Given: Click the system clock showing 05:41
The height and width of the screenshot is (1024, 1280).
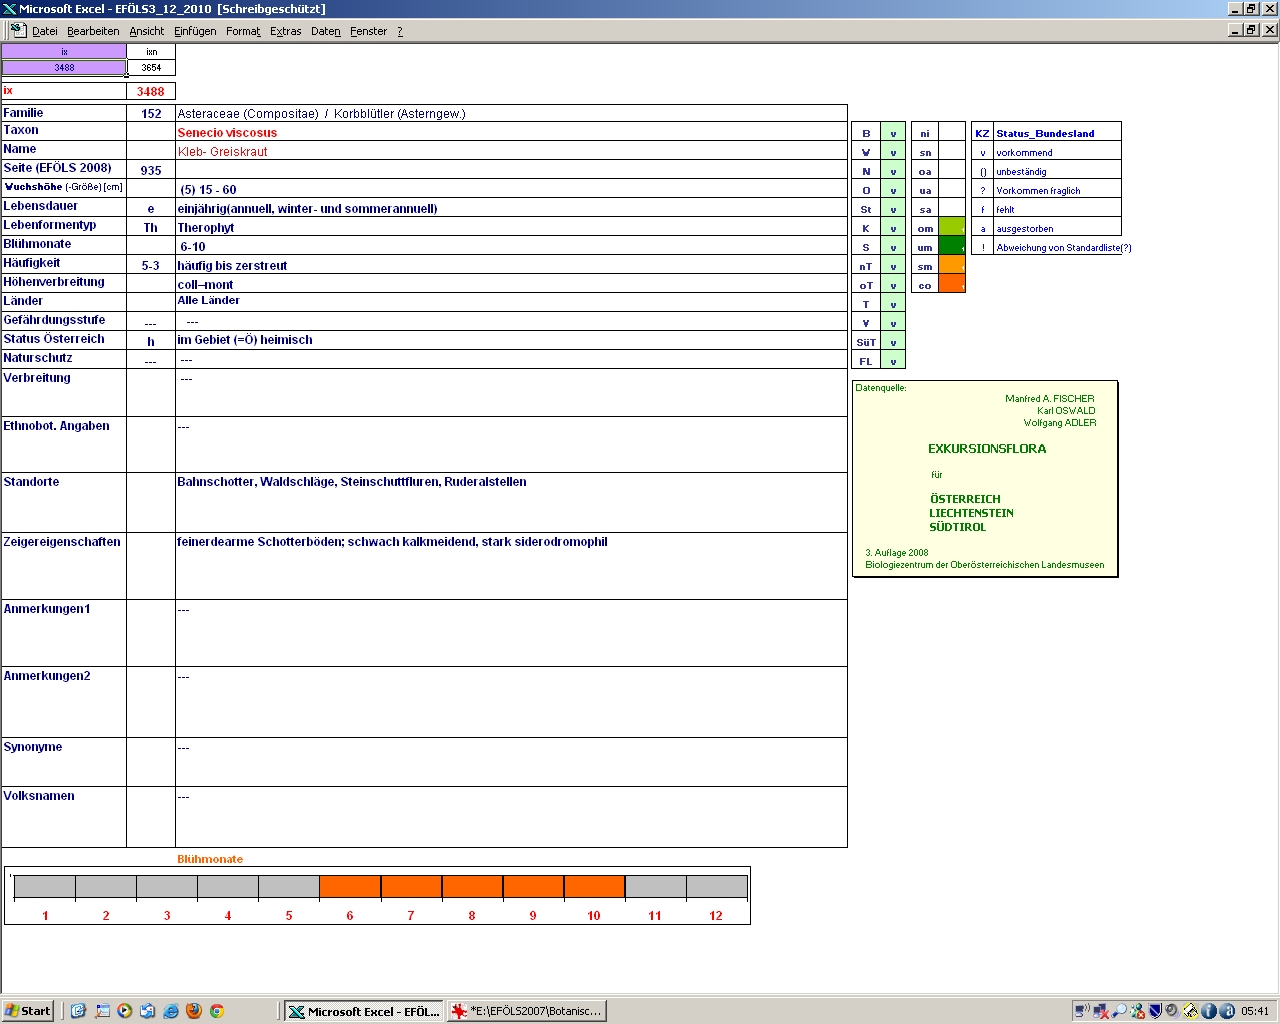Looking at the screenshot, I should (x=1255, y=1011).
